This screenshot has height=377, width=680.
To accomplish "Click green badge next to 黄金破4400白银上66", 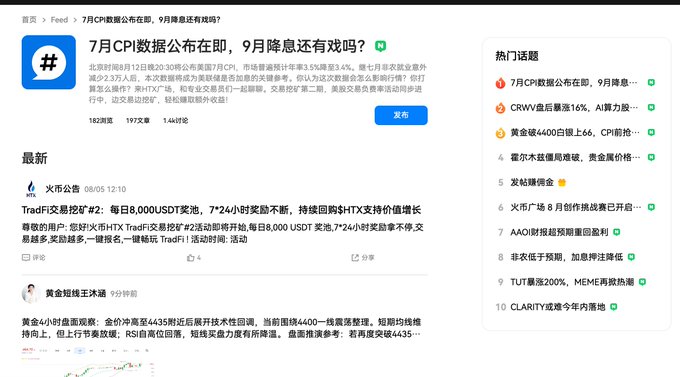I will 651,132.
